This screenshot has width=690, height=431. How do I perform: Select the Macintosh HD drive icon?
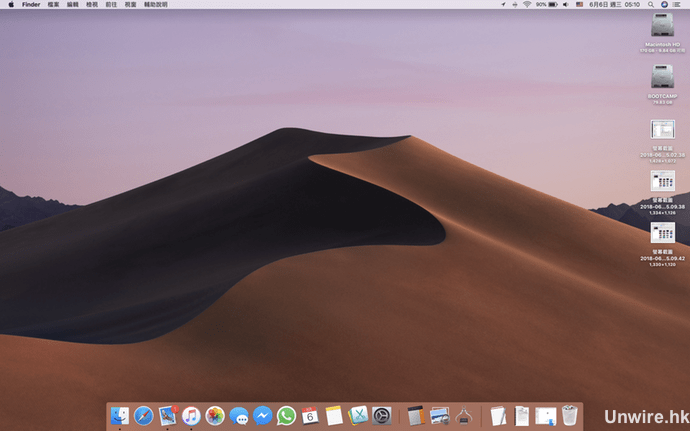[662, 25]
